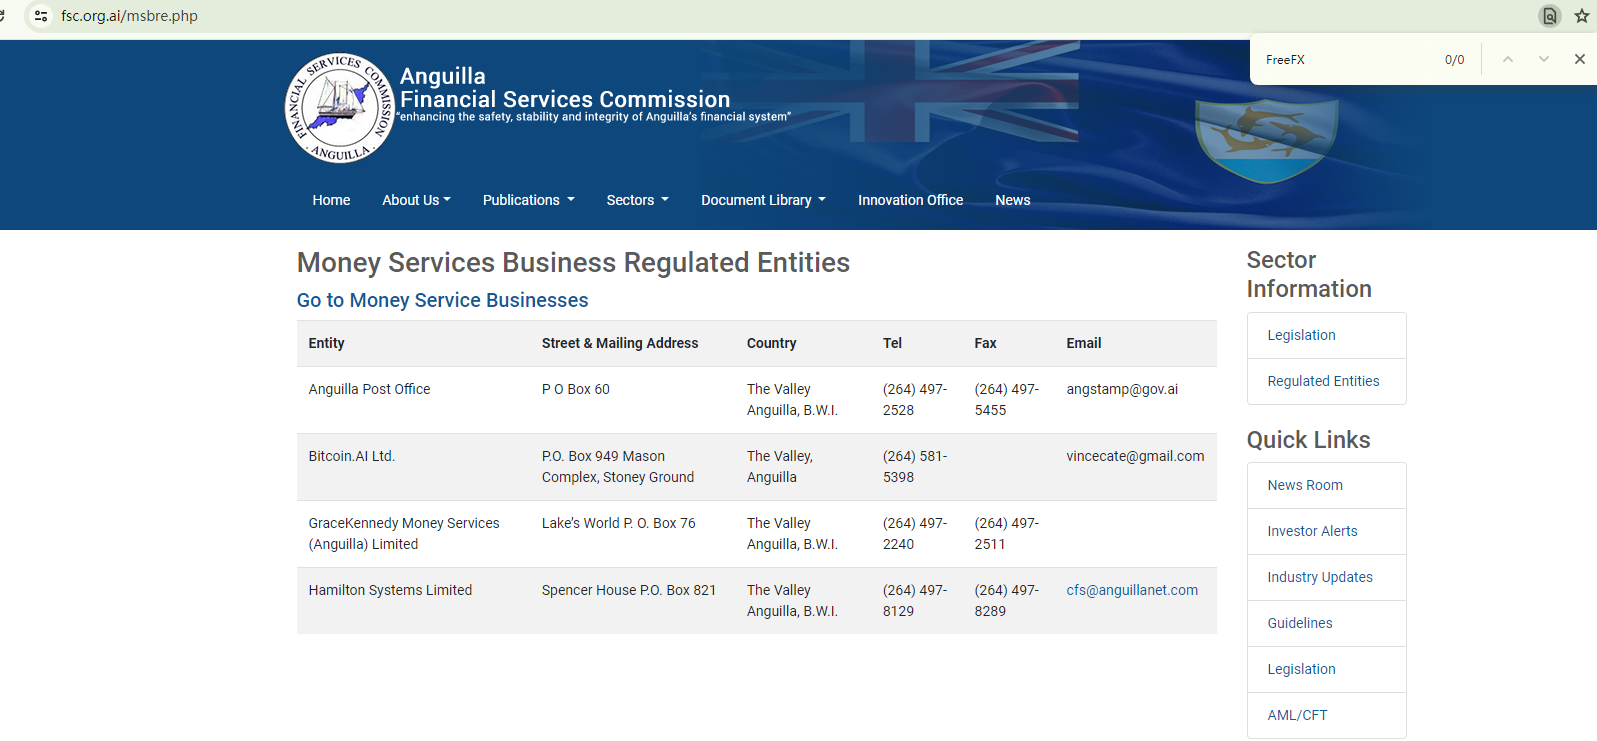
Task: Go to next find result arrow
Action: click(x=1543, y=60)
